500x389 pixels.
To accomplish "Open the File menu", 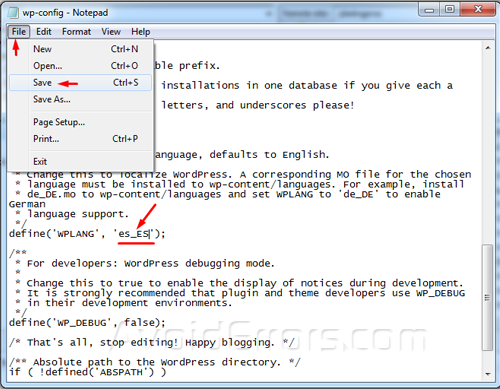I will [x=19, y=32].
